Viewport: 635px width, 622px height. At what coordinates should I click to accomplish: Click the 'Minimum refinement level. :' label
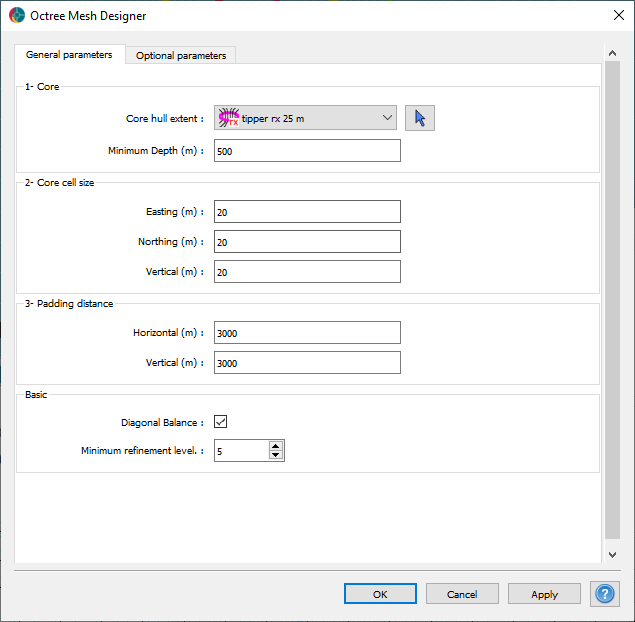pos(142,451)
